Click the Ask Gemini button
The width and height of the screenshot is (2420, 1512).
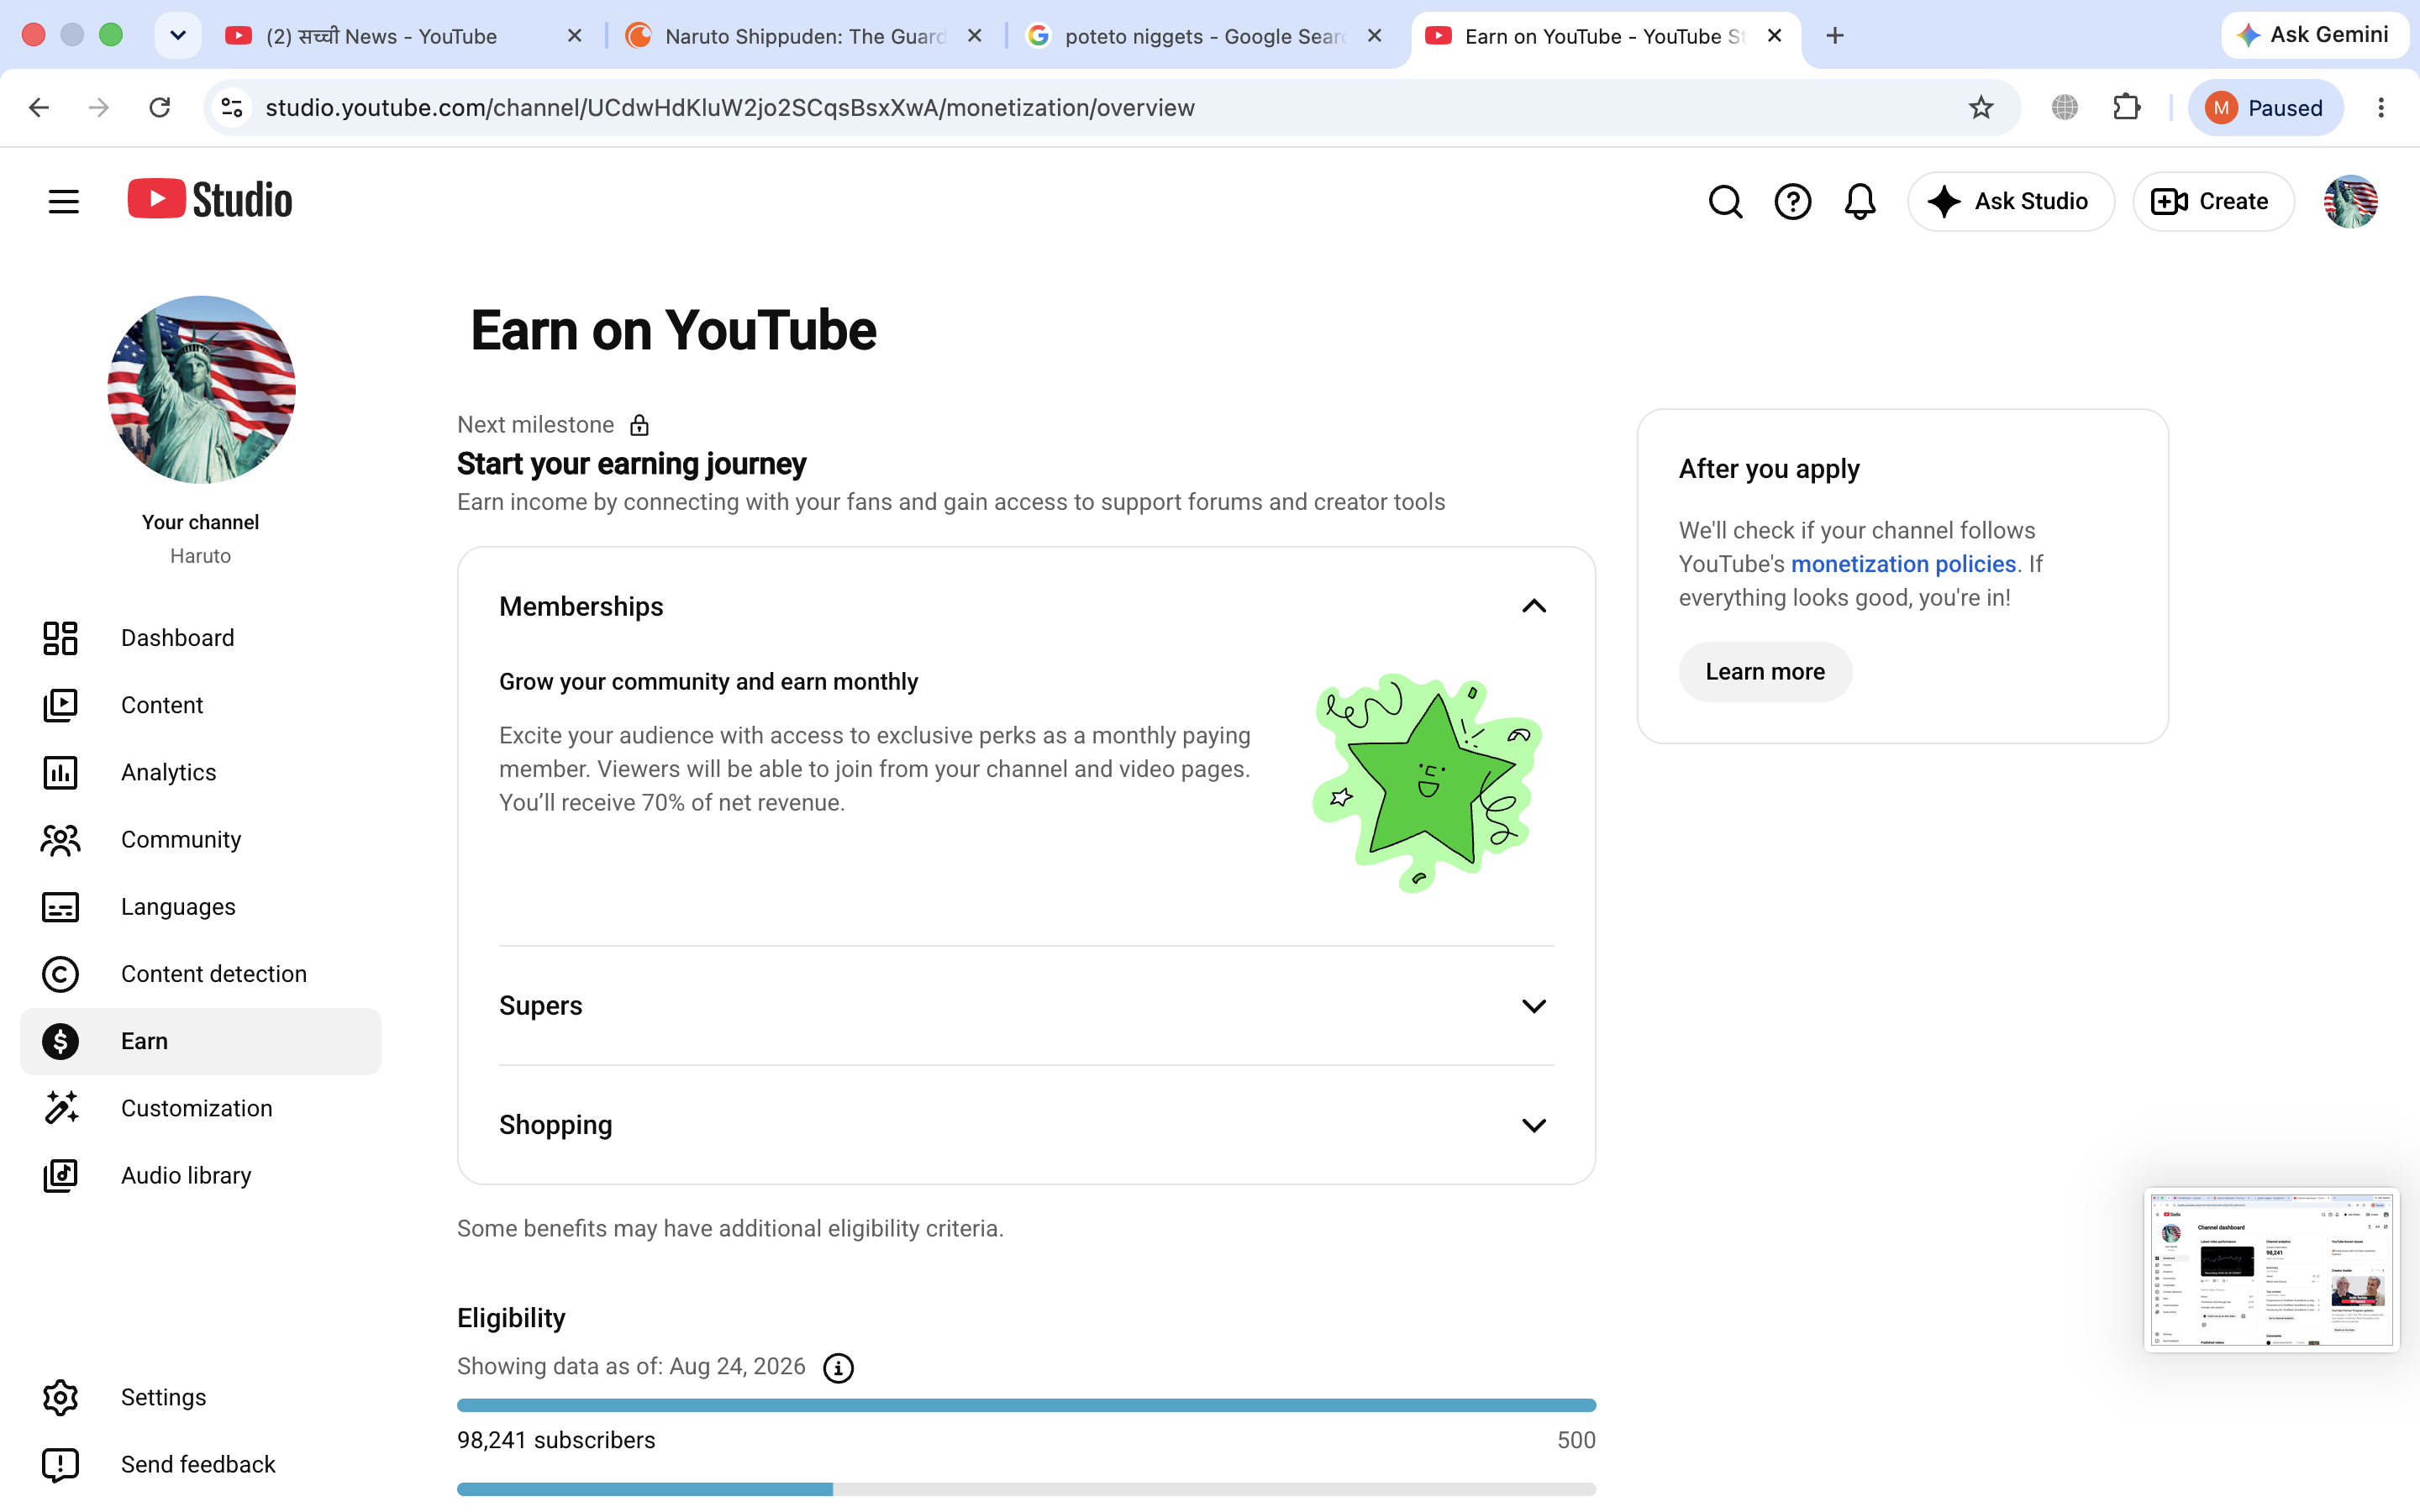(x=2314, y=36)
